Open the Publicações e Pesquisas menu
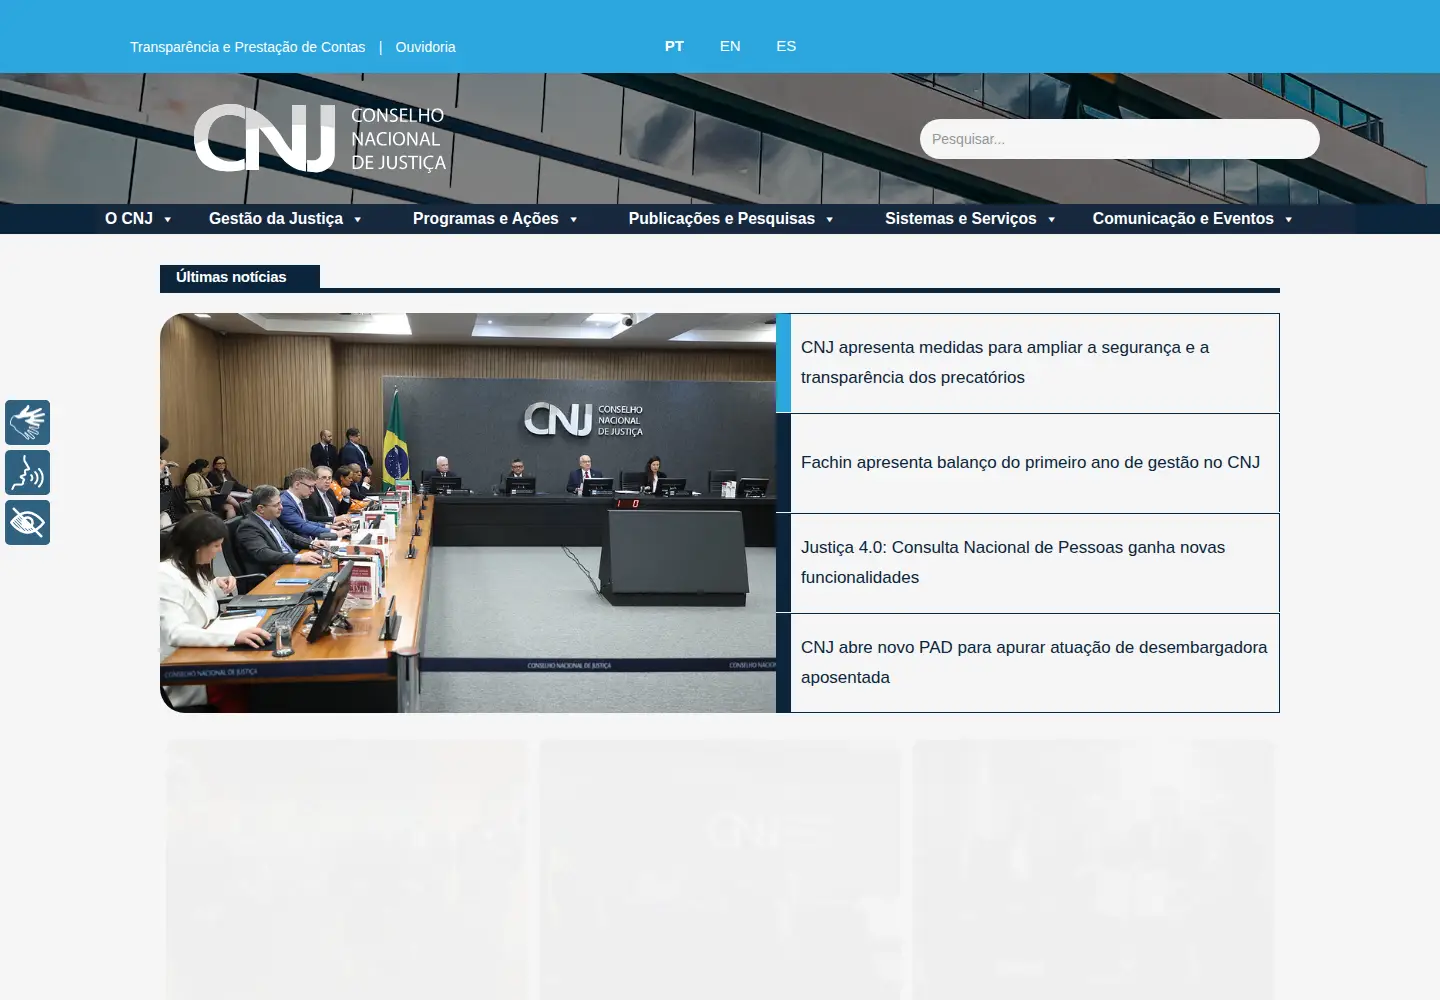The image size is (1440, 1000). point(721,218)
